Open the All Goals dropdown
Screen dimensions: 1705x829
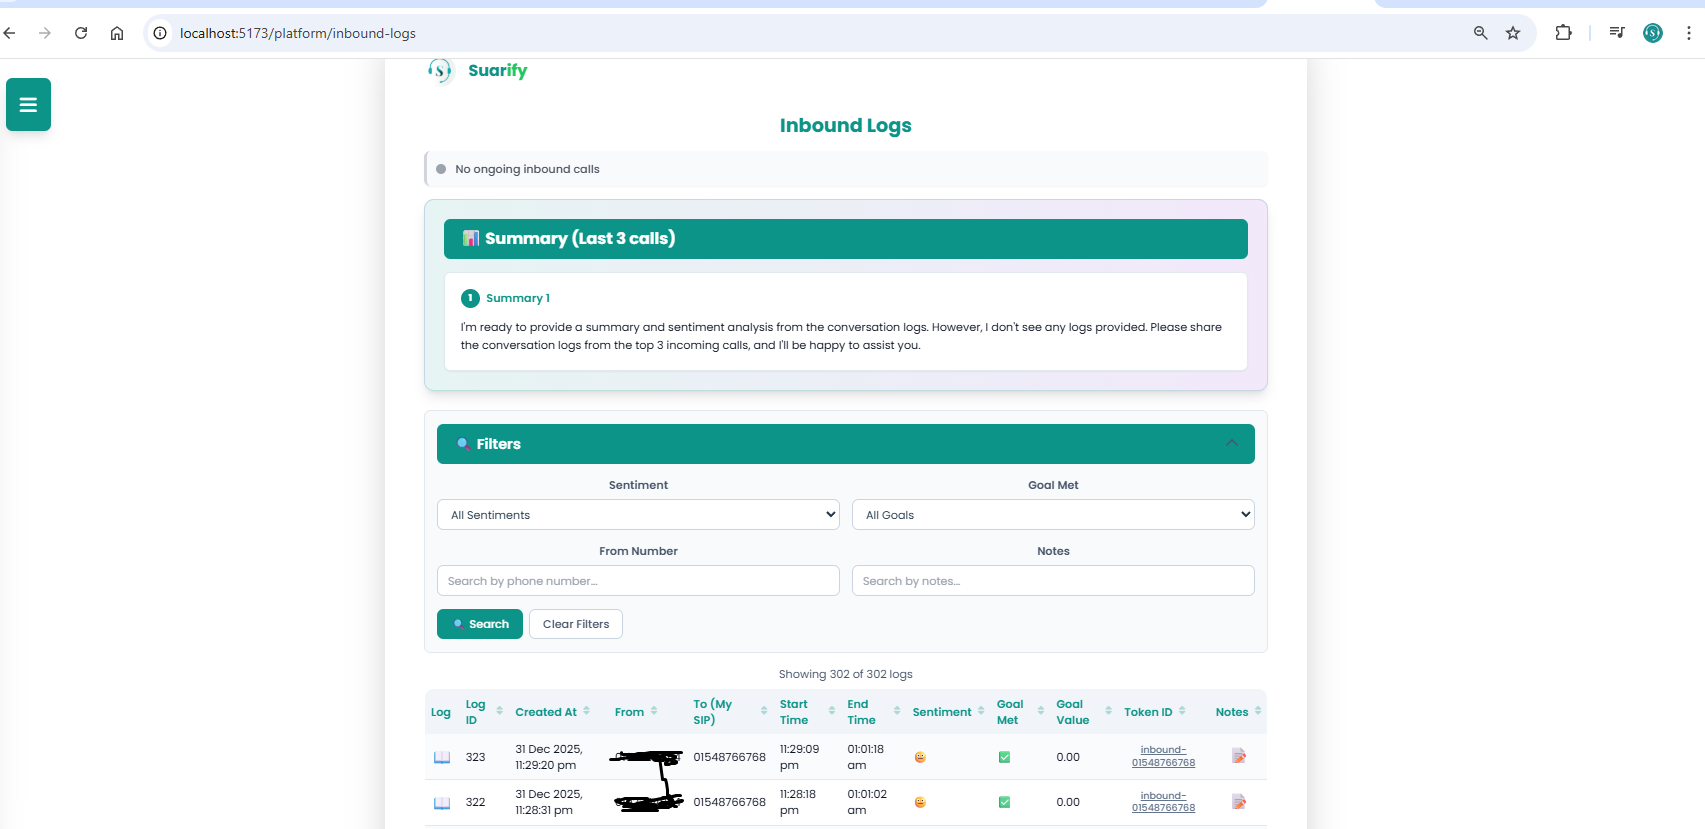(1053, 515)
